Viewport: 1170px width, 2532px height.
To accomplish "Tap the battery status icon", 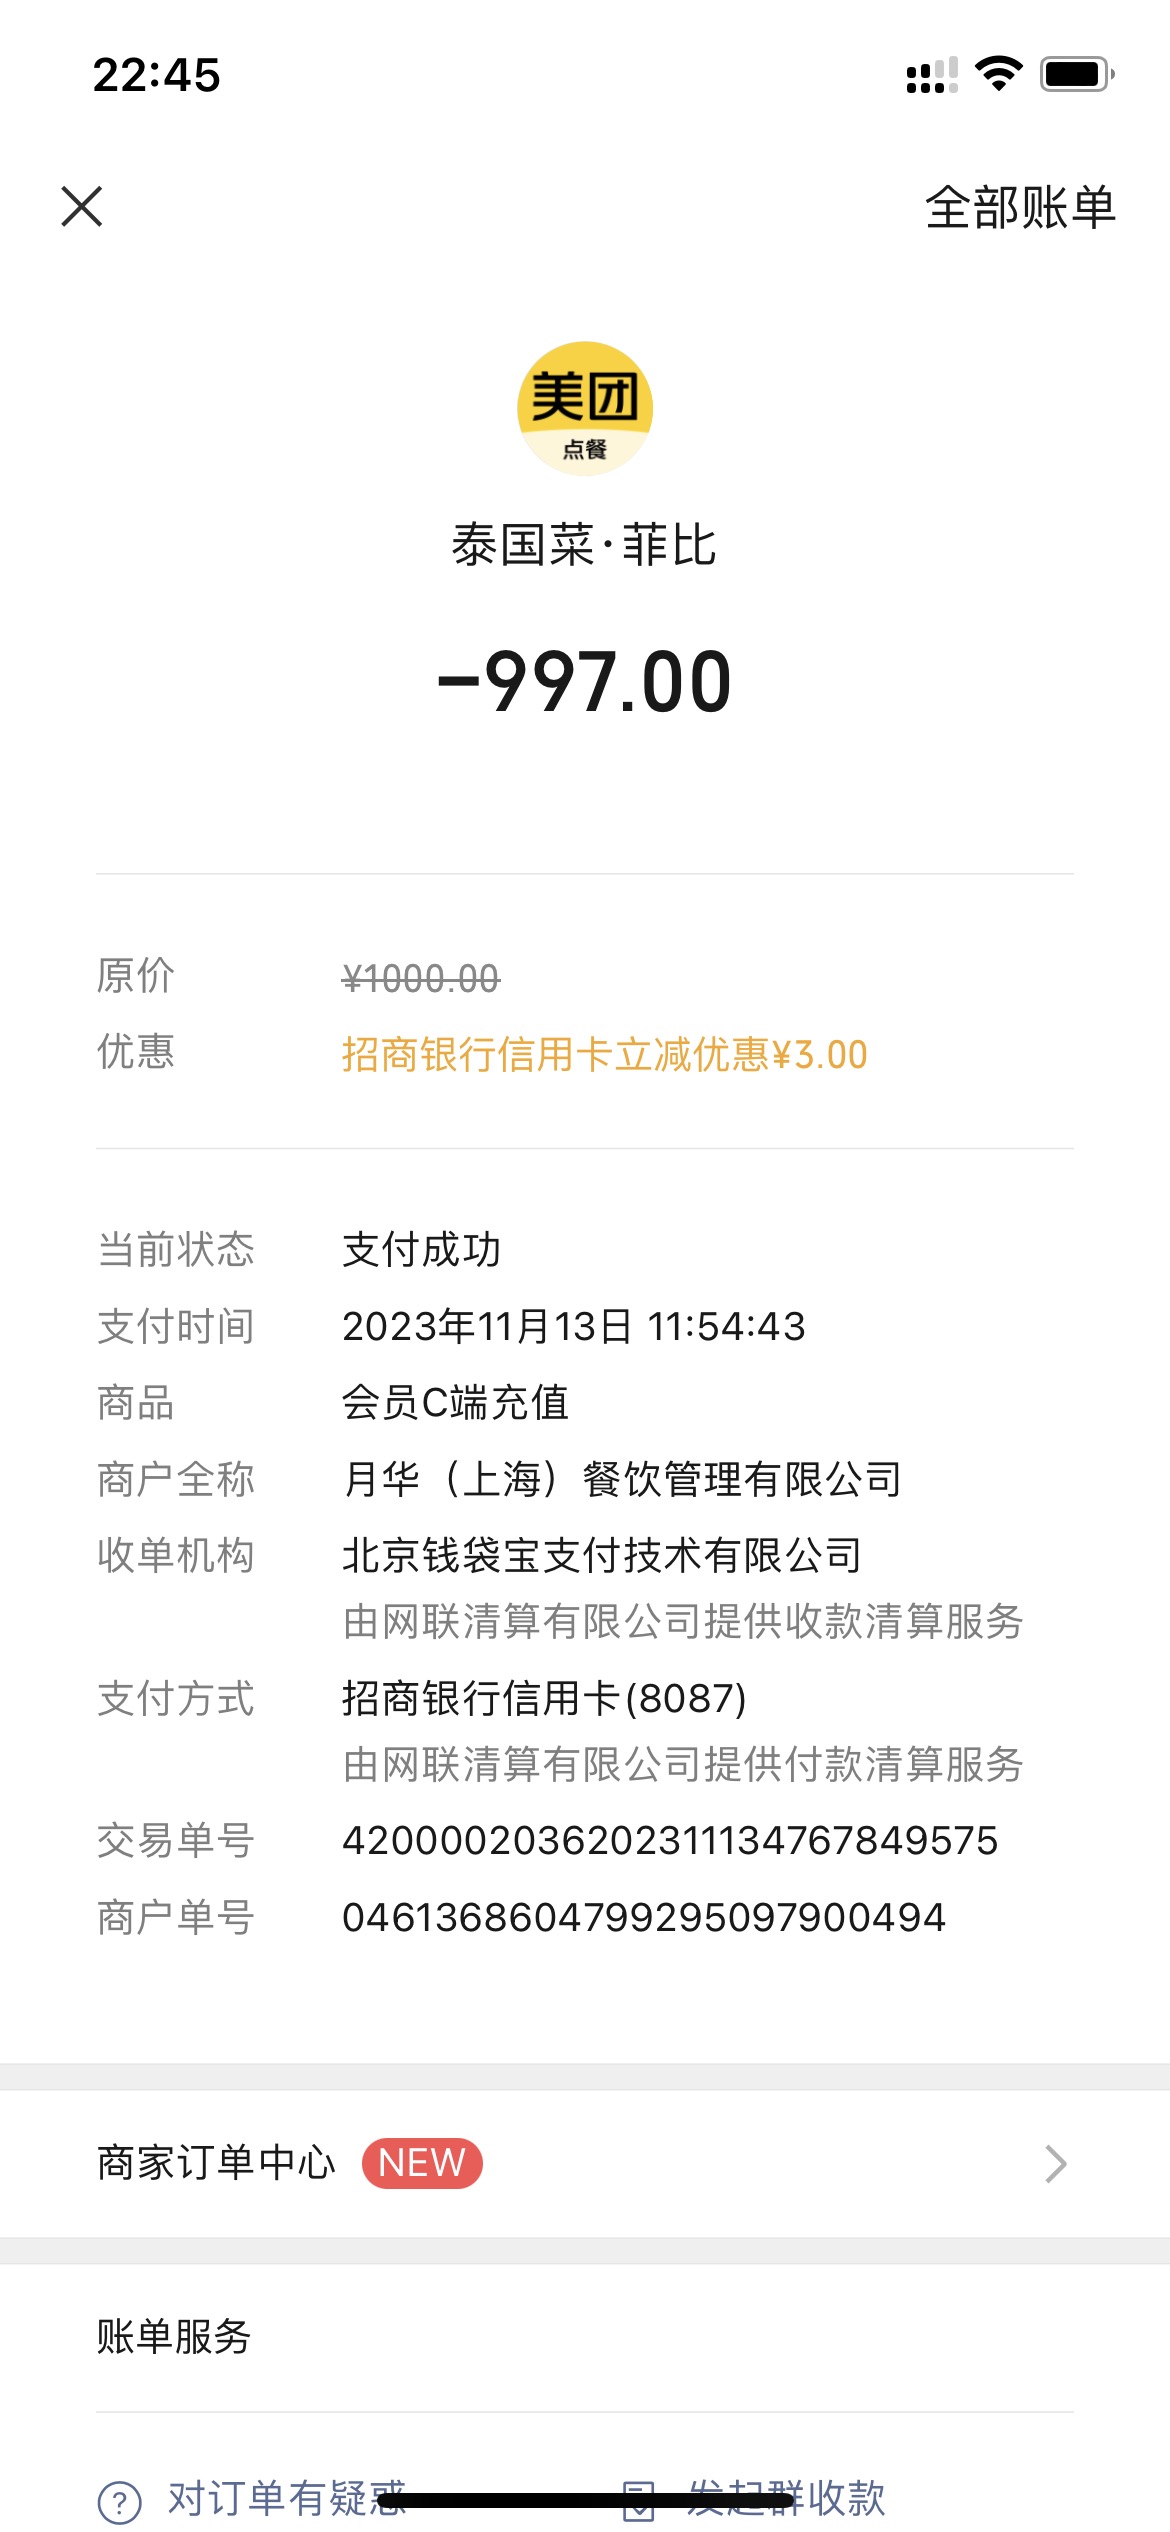I will [1078, 74].
